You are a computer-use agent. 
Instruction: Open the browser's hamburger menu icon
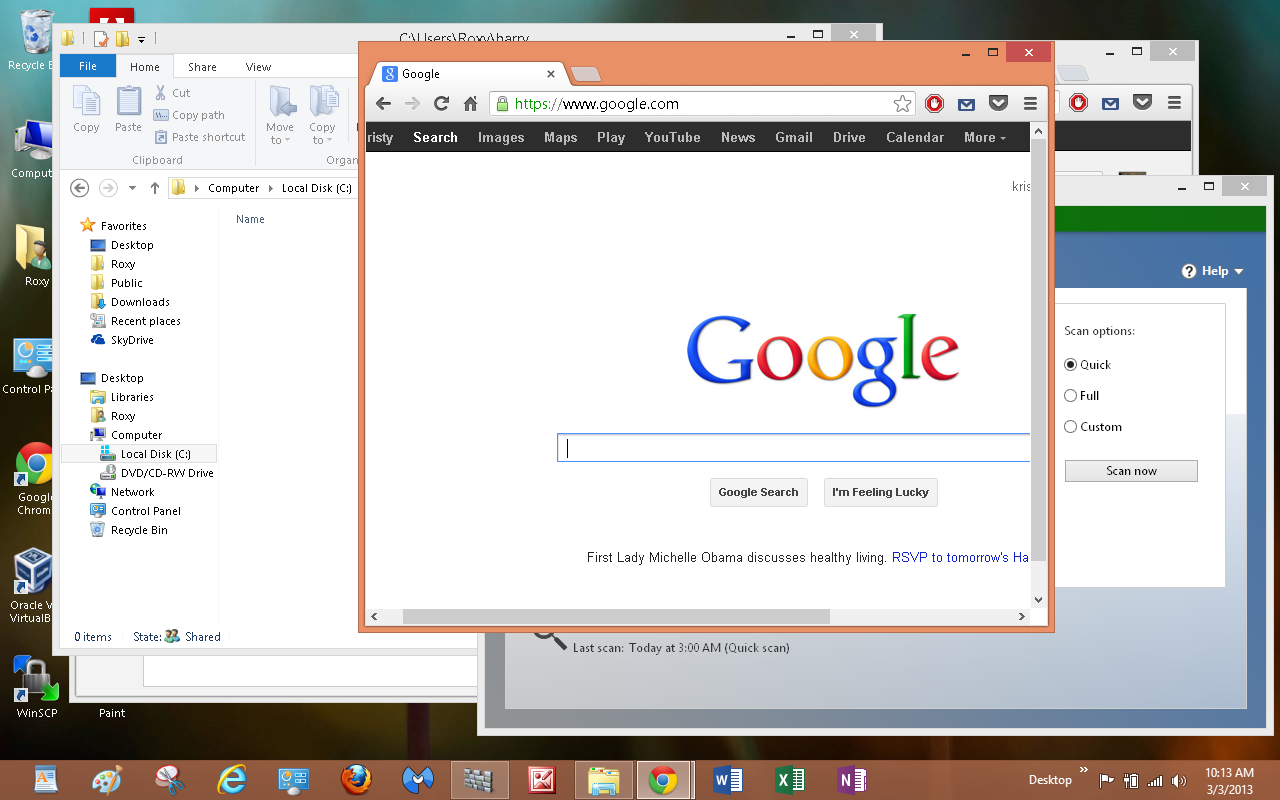click(x=1031, y=103)
